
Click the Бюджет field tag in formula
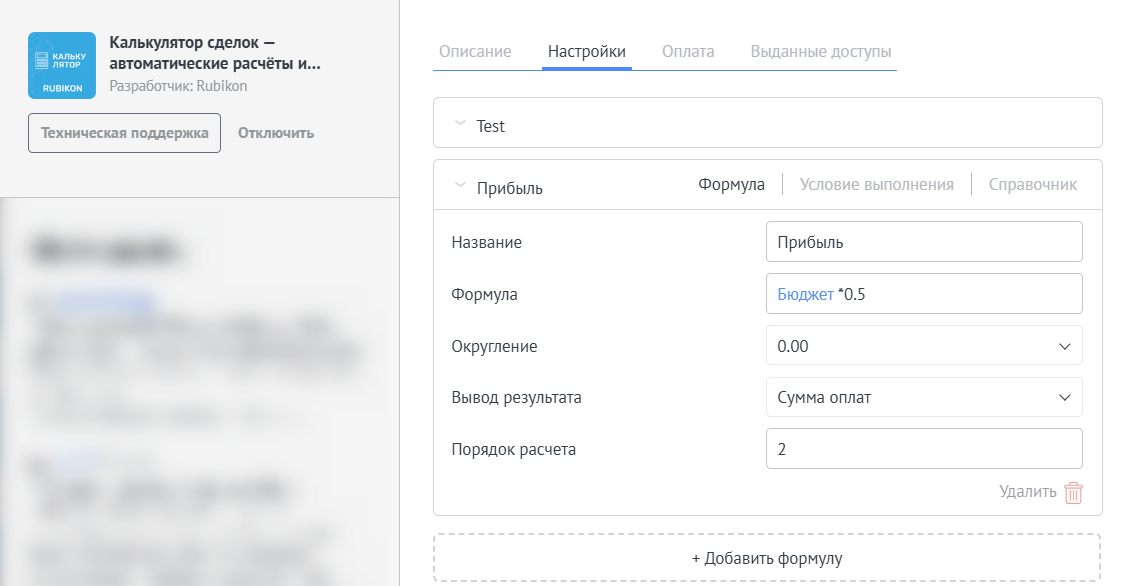coord(805,294)
